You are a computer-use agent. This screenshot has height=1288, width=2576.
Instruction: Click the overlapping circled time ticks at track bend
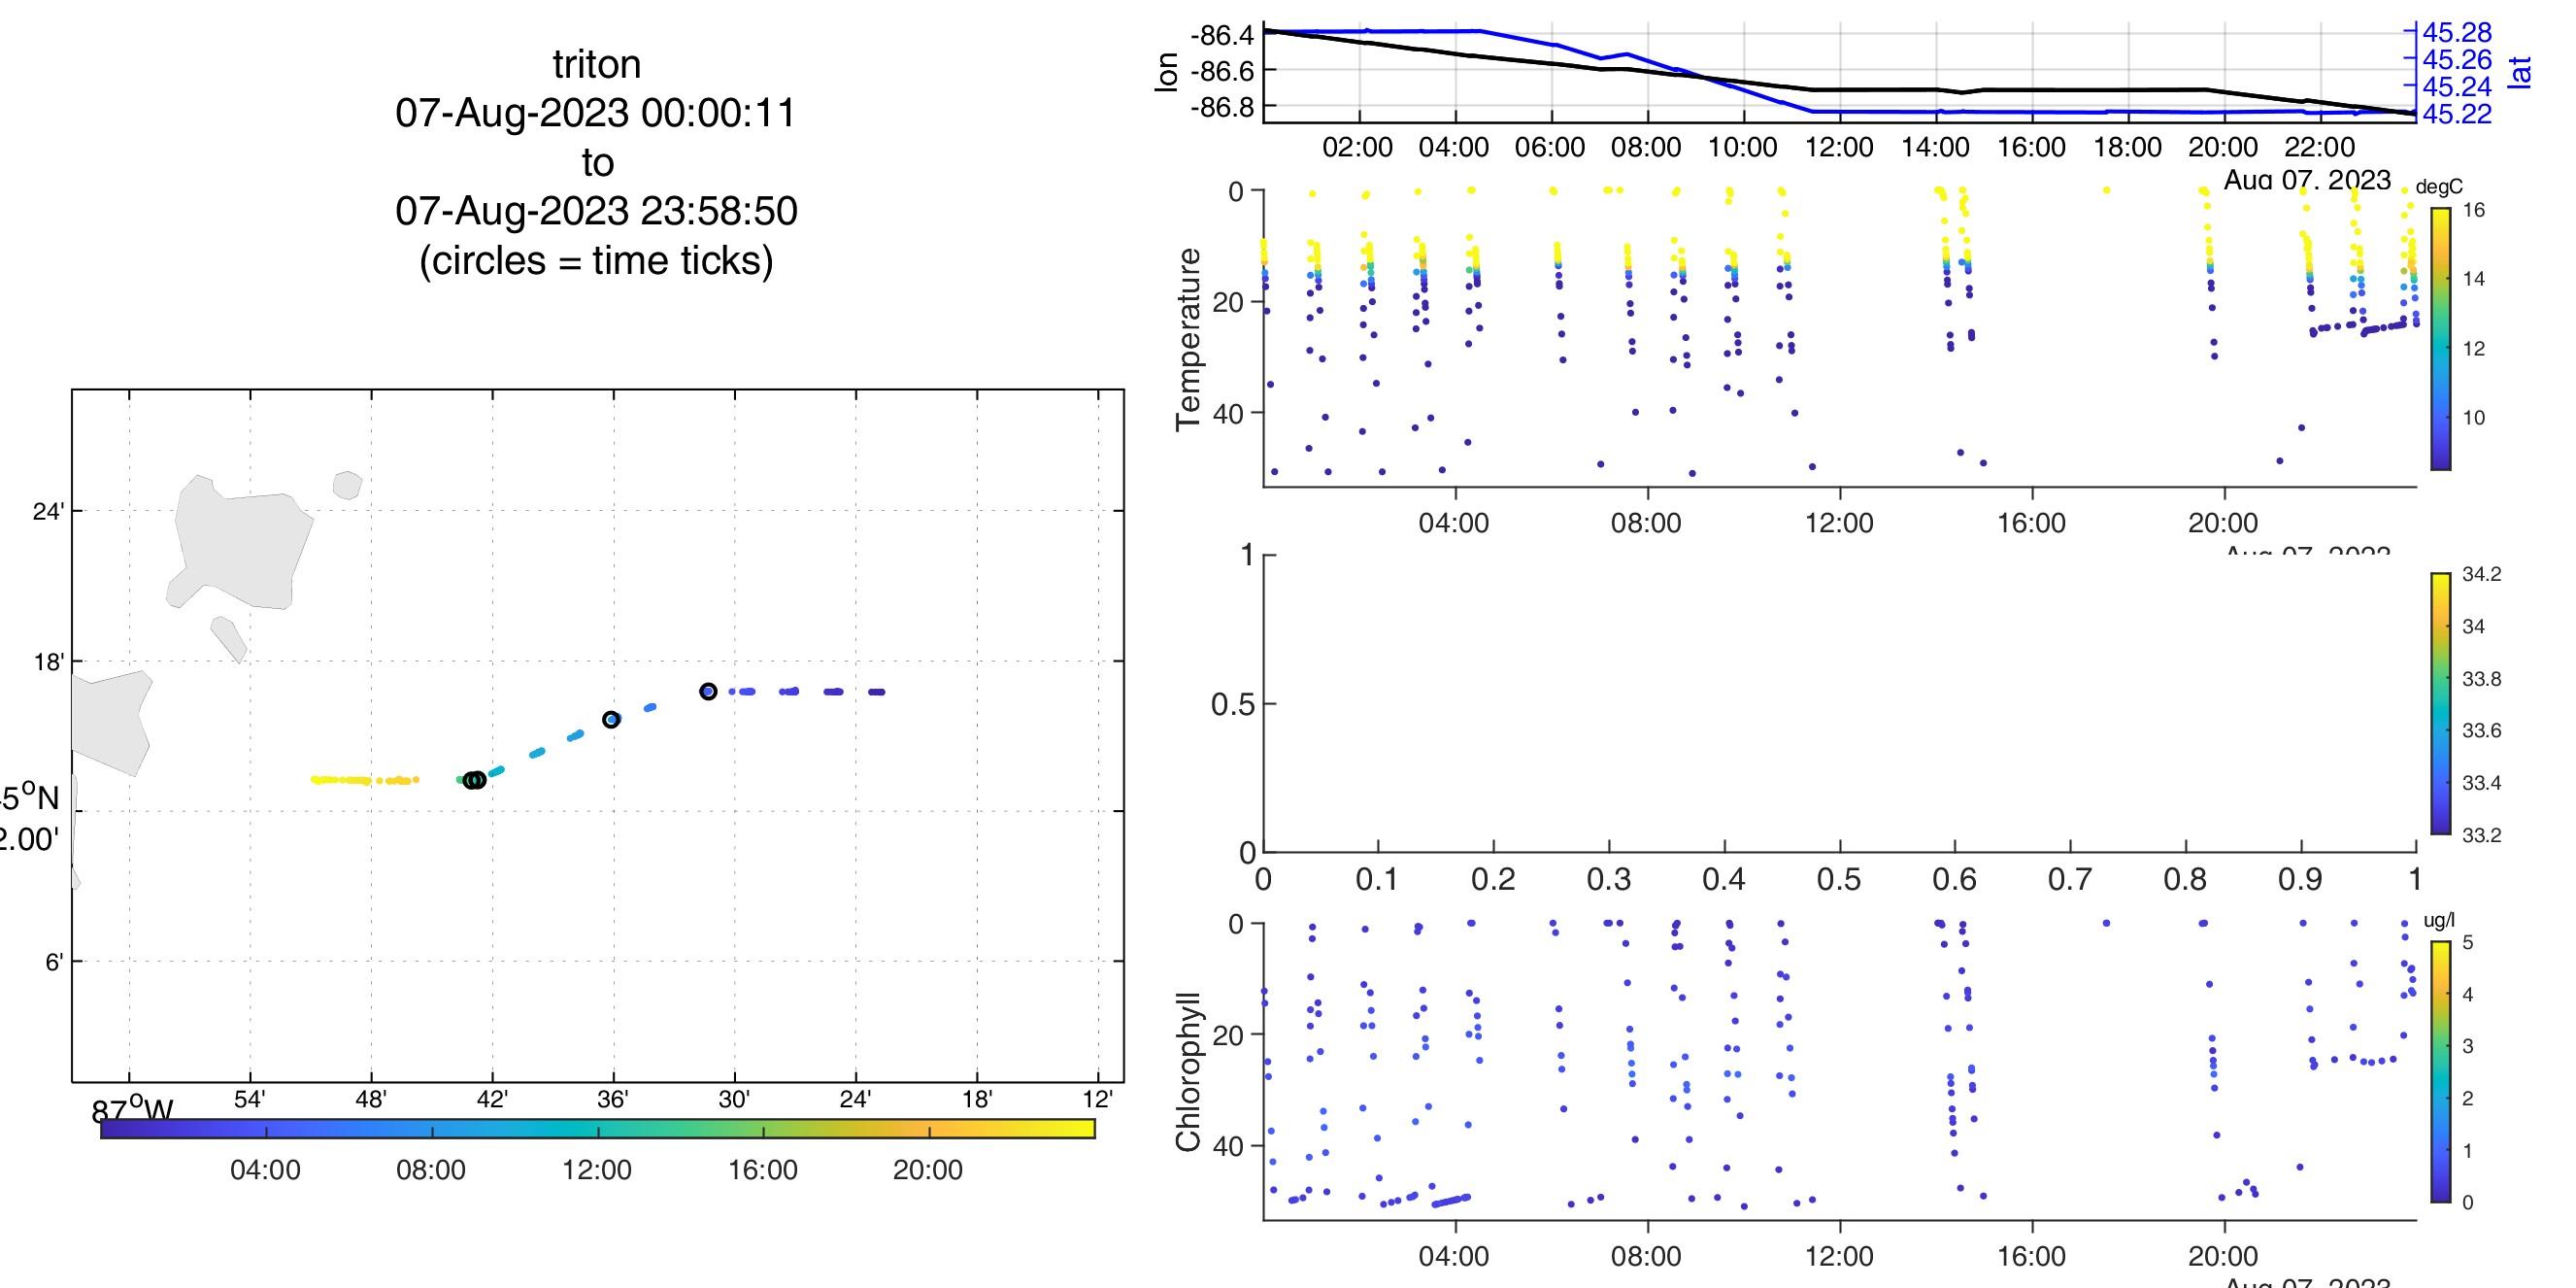475,779
